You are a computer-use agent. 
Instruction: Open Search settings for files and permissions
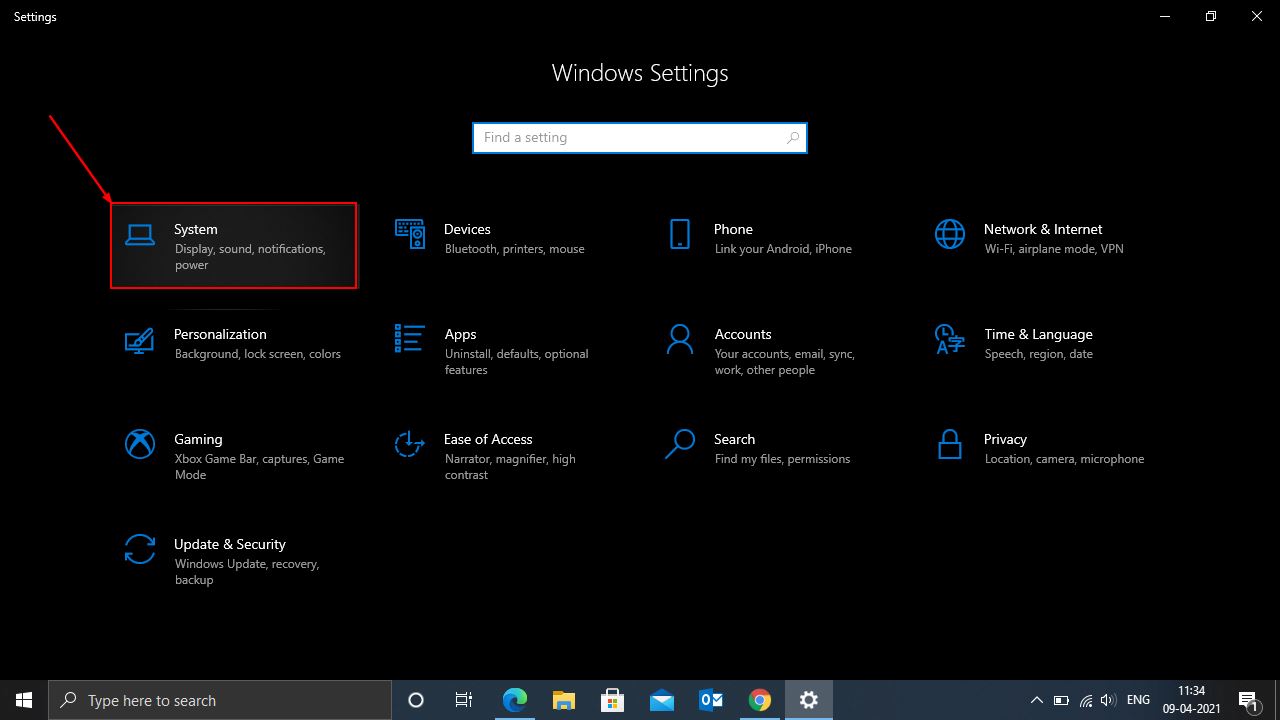point(762,448)
